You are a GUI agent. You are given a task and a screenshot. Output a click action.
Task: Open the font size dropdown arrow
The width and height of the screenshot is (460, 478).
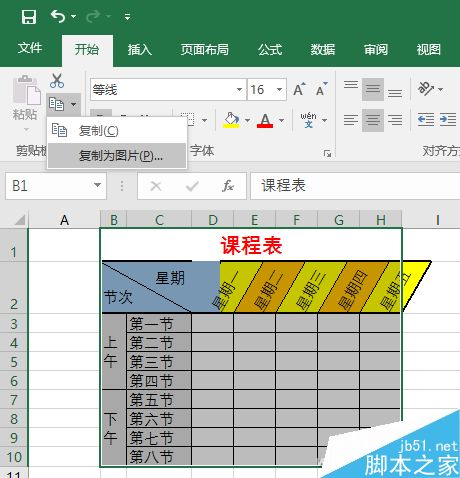tap(280, 90)
